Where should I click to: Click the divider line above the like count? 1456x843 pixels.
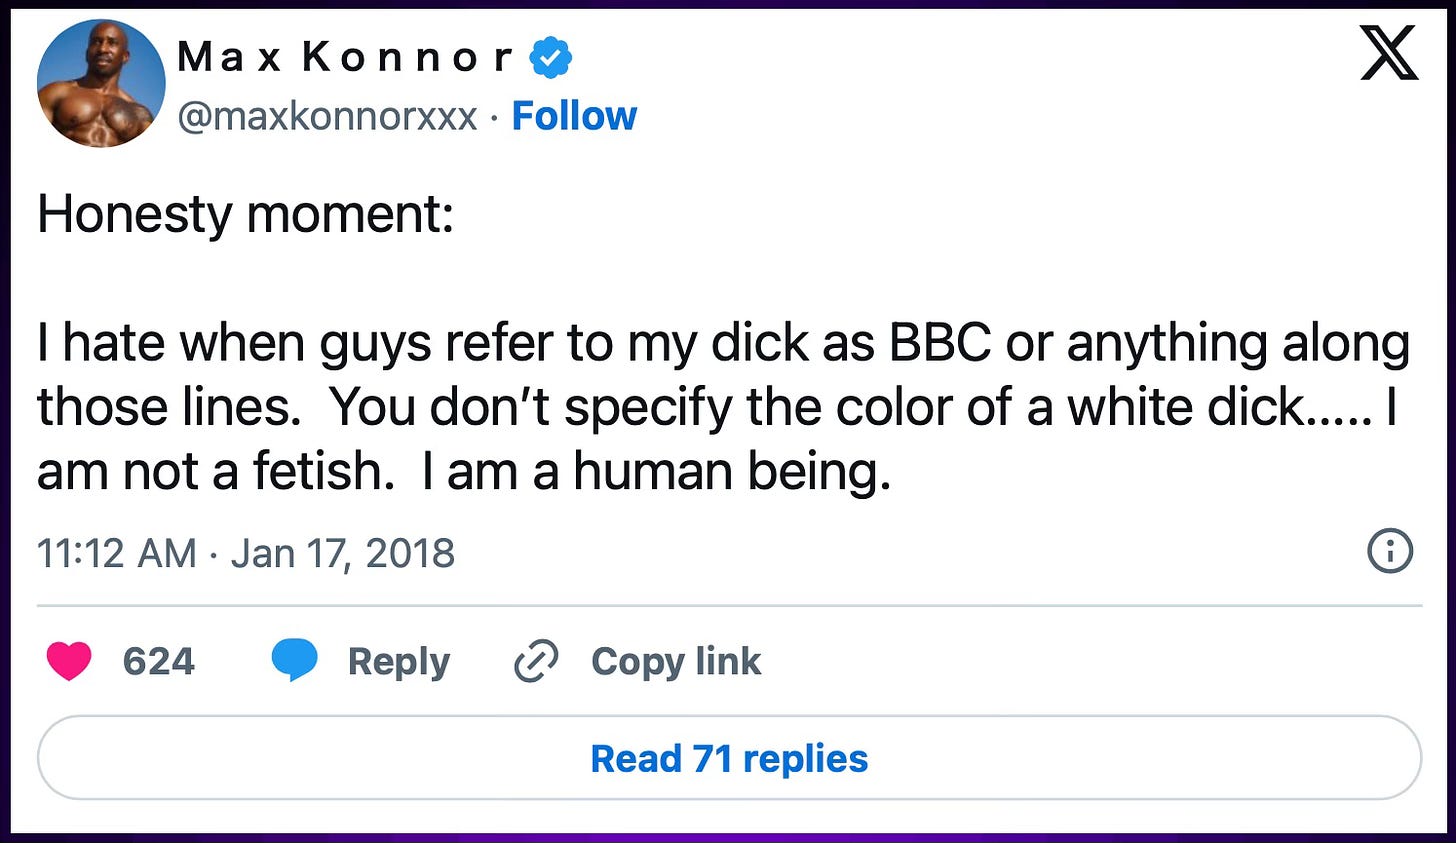[729, 606]
